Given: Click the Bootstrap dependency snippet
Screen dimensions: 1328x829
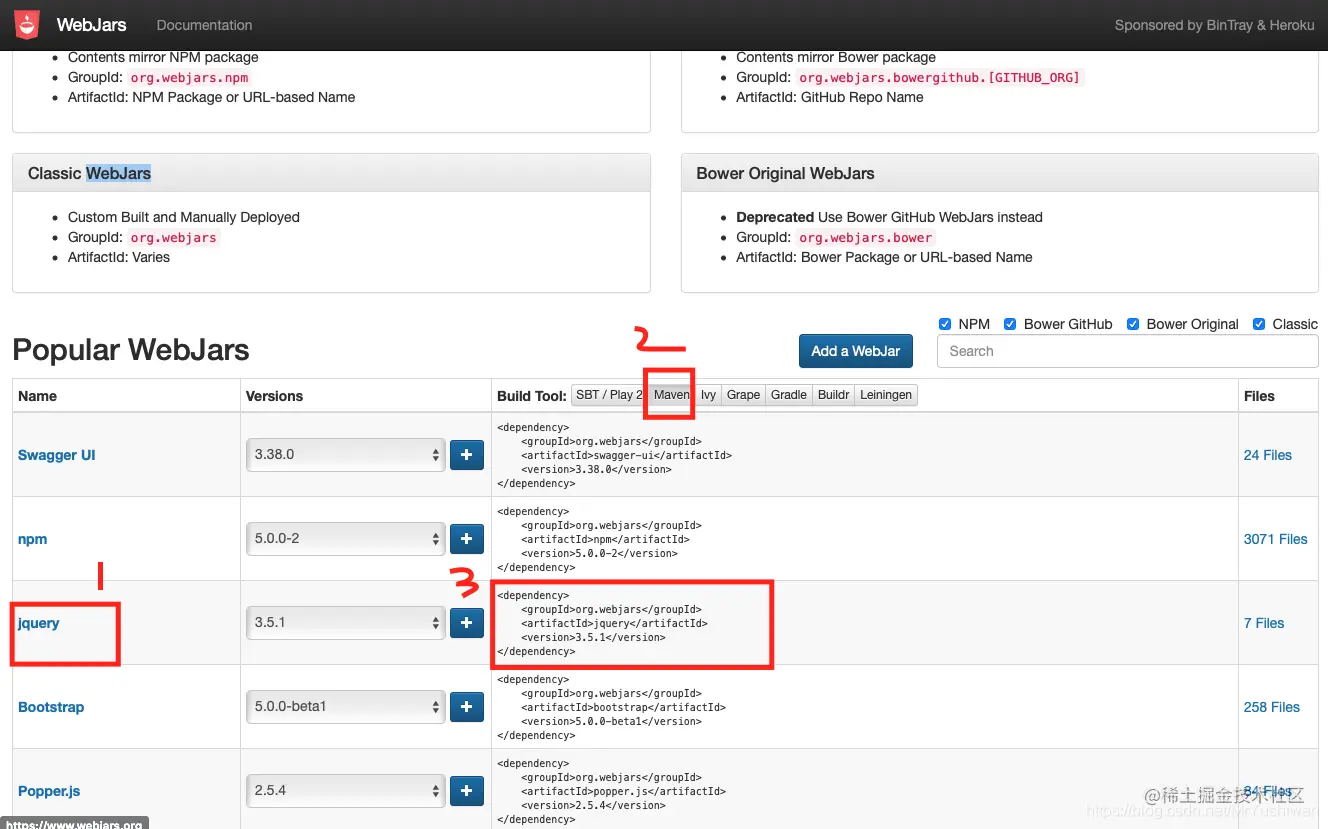Looking at the screenshot, I should pyautogui.click(x=611, y=707).
